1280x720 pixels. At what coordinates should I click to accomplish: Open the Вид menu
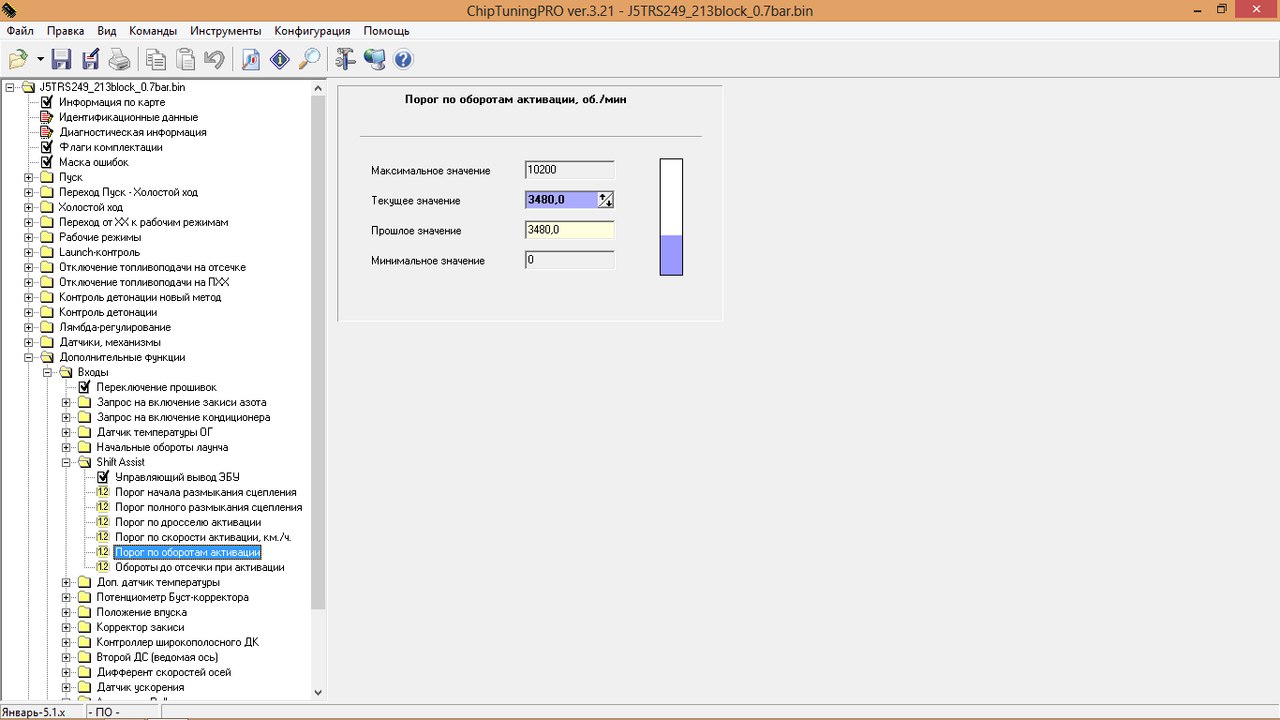[107, 31]
